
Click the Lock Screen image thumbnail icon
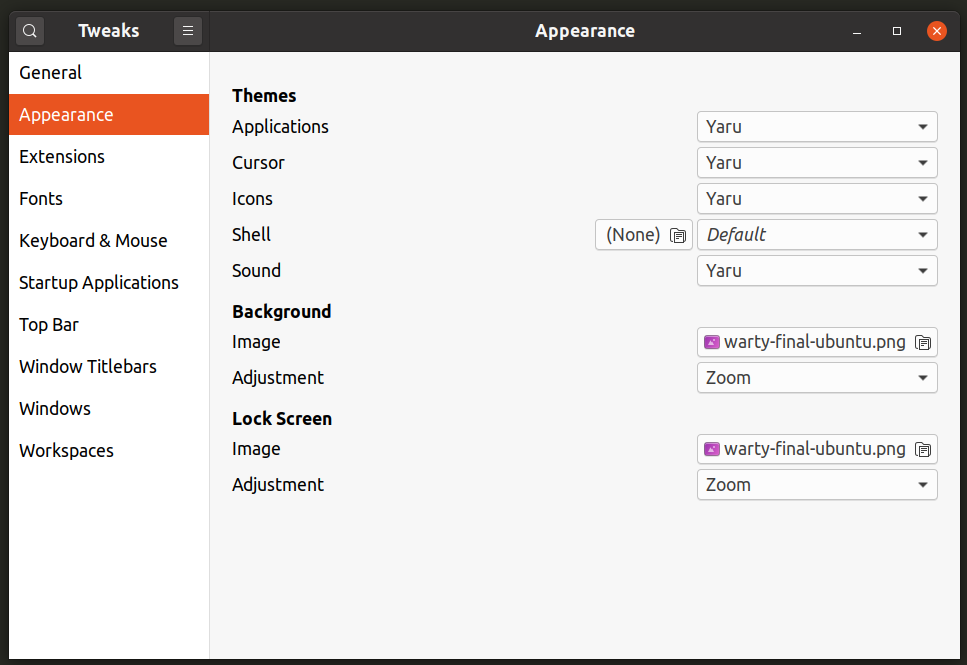[712, 449]
